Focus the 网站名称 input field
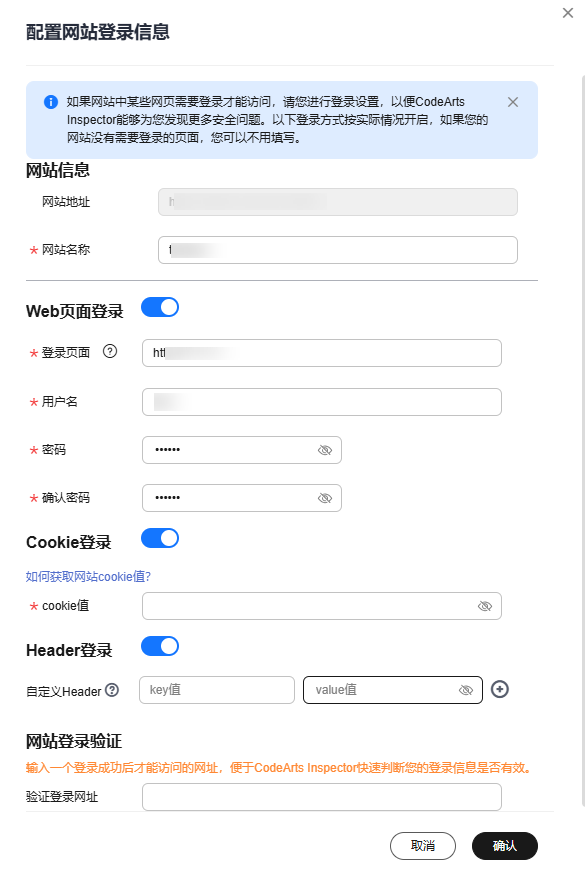The height and width of the screenshot is (875, 585). tap(338, 250)
